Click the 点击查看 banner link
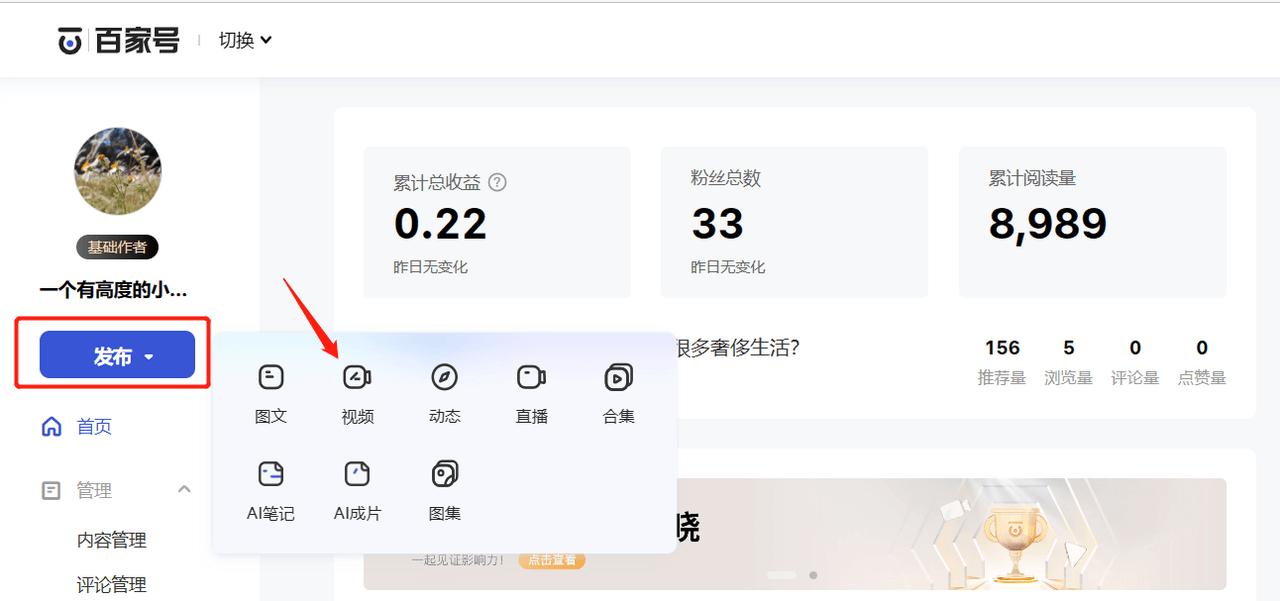The width and height of the screenshot is (1280, 601). pyautogui.click(x=551, y=561)
